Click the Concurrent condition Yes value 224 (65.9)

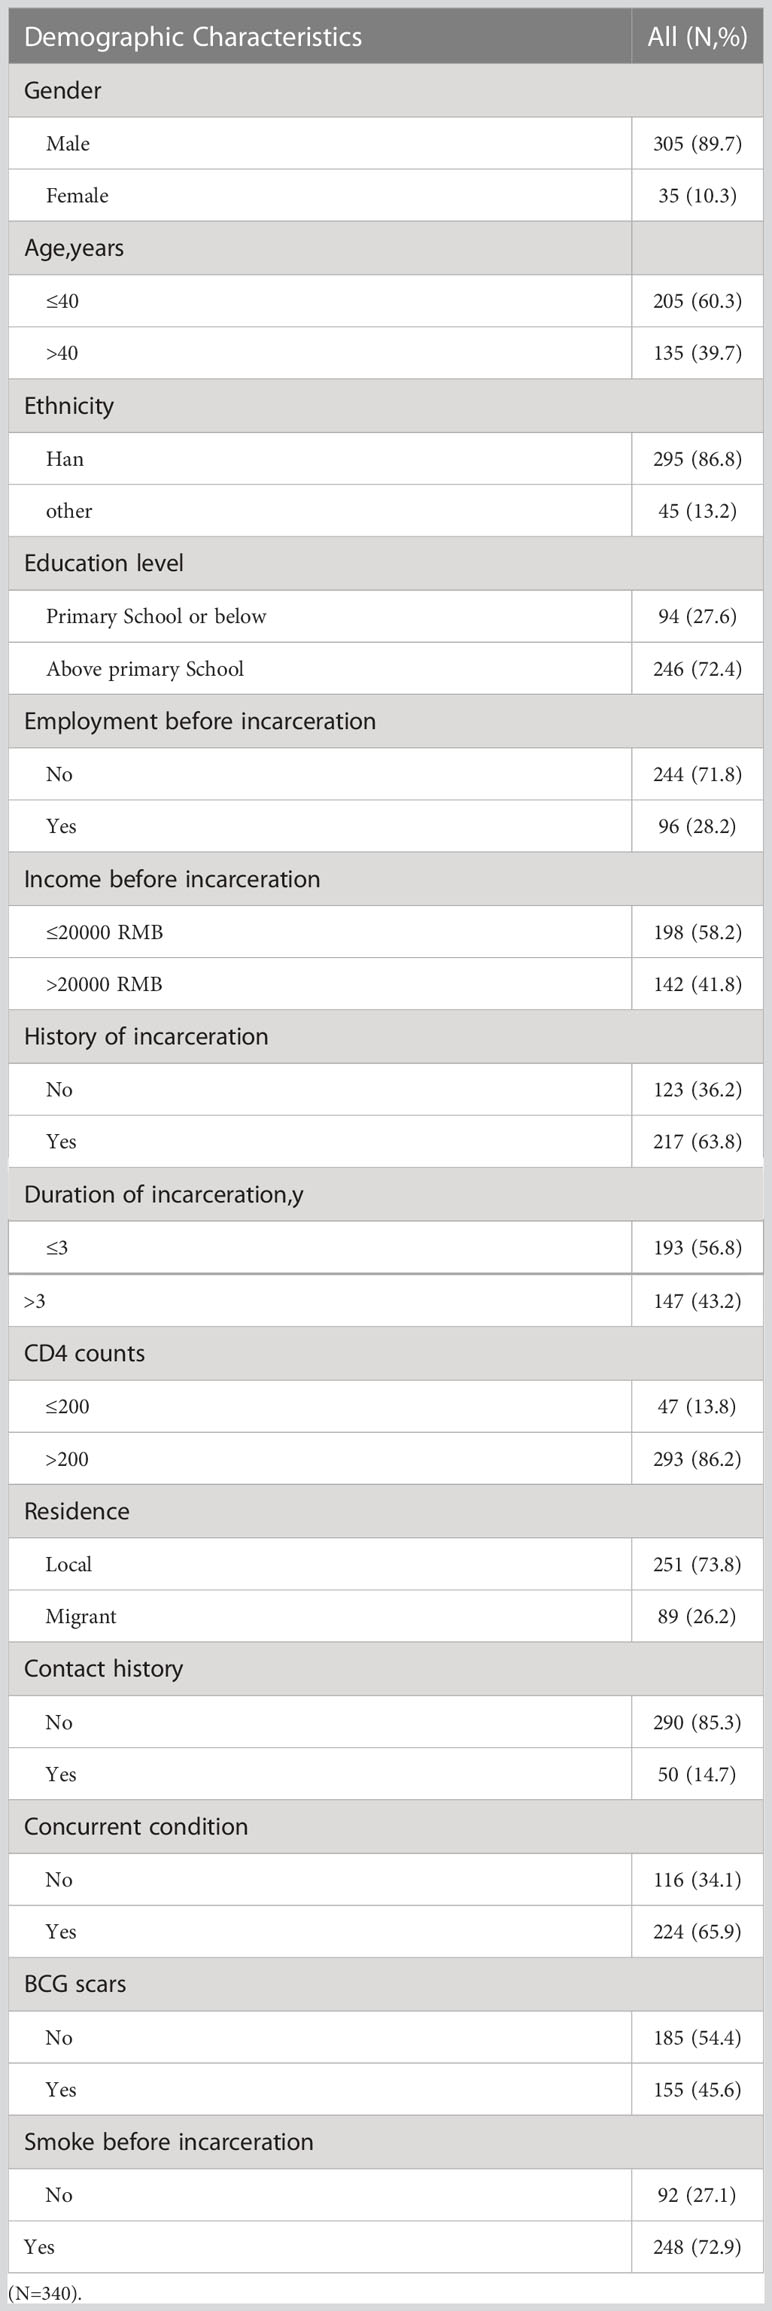coord(697,1932)
